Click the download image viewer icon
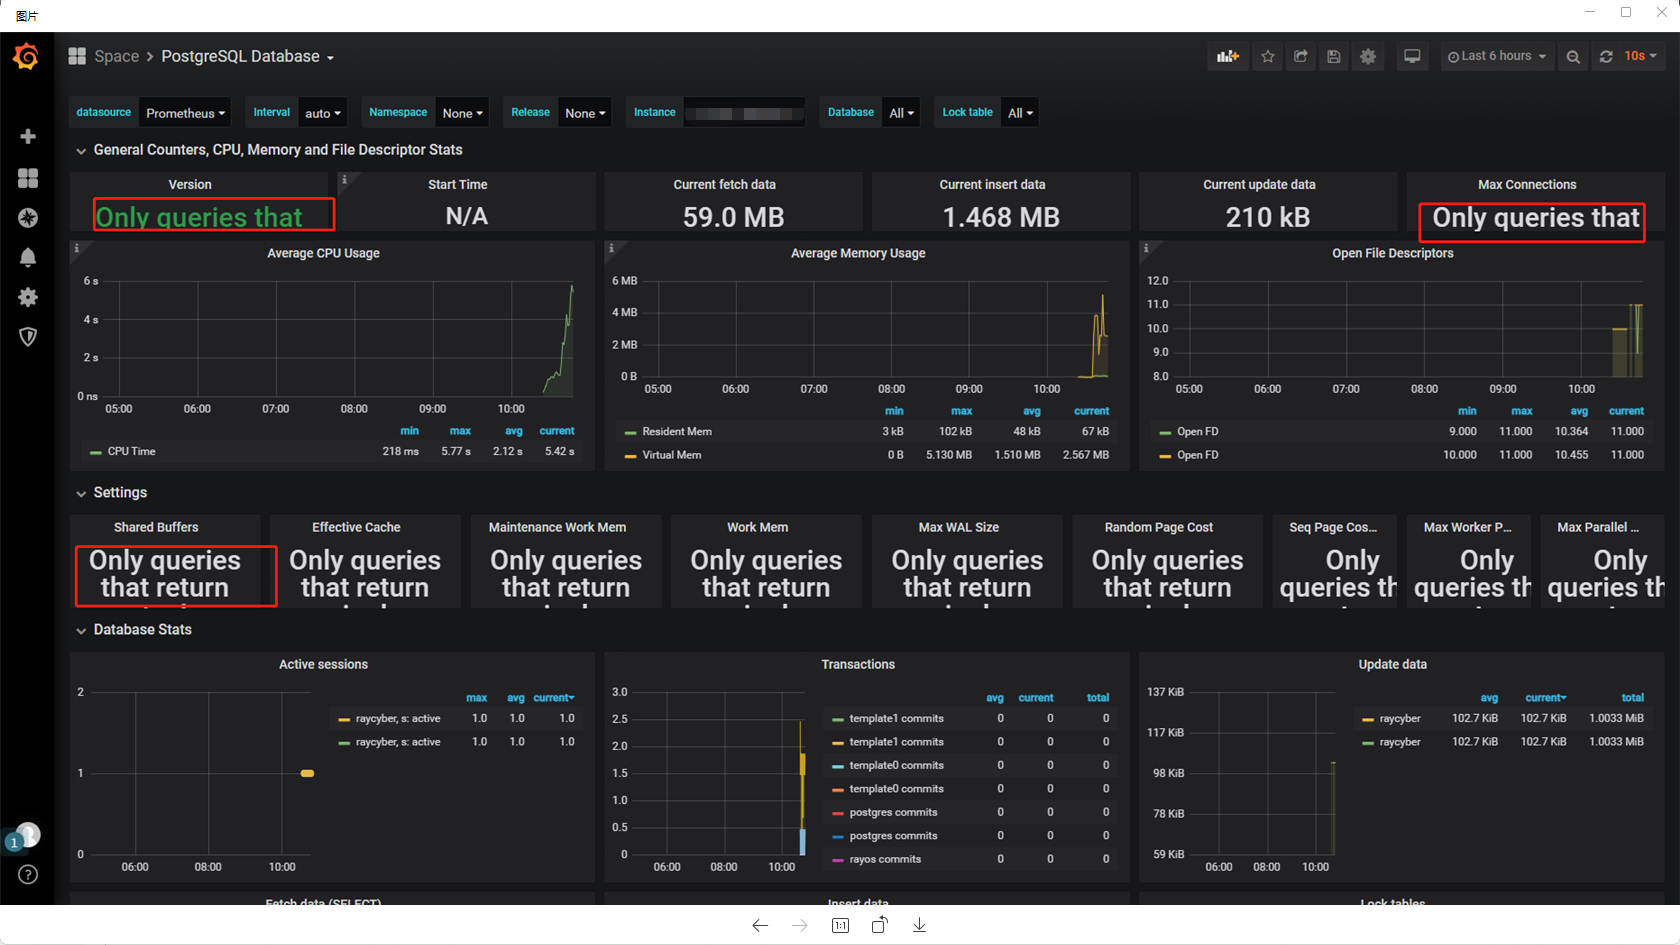Viewport: 1680px width, 945px height. (x=919, y=926)
